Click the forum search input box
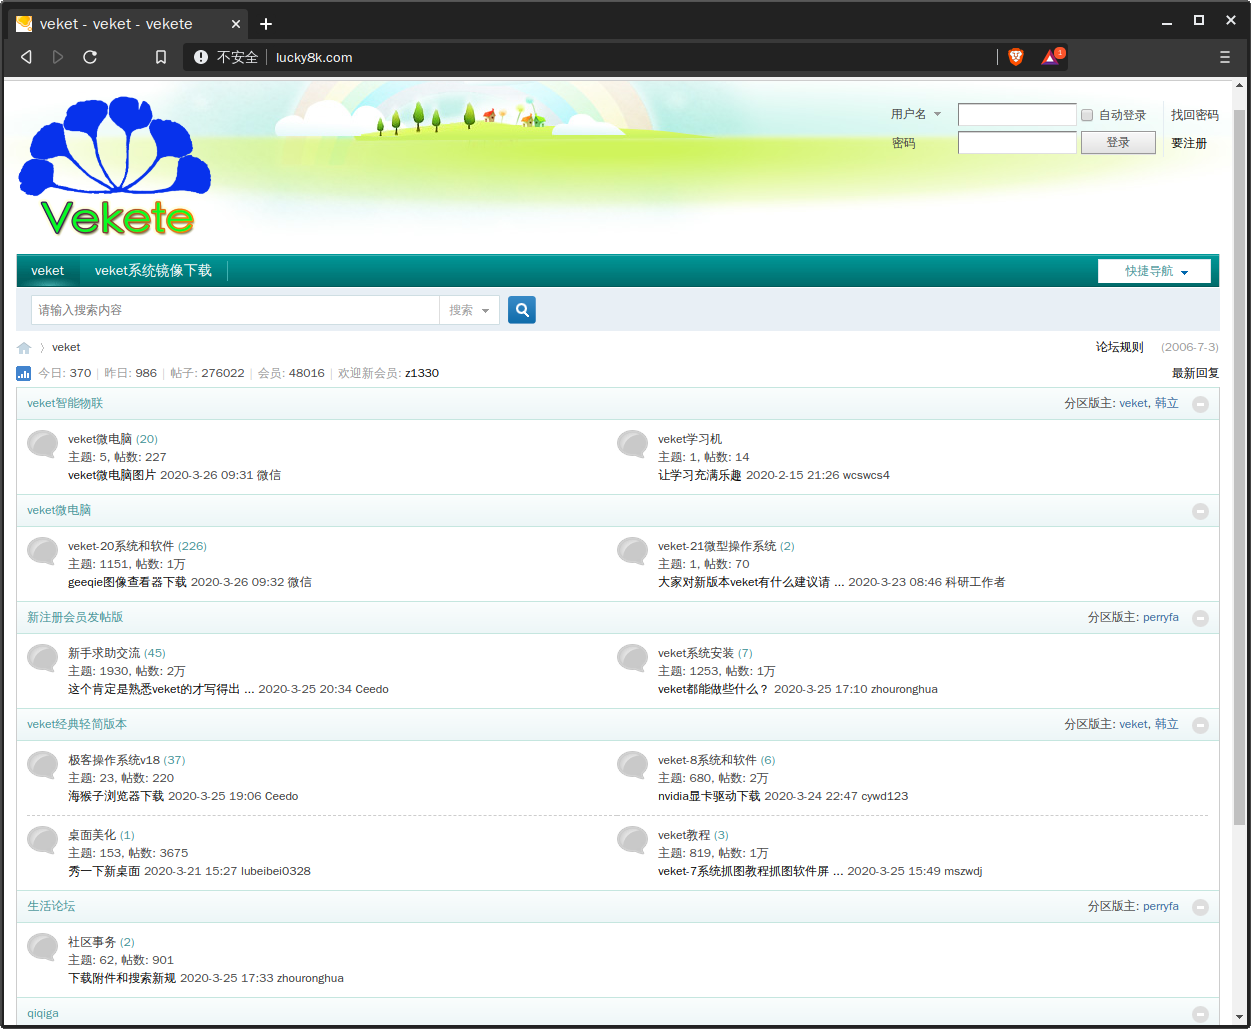 236,310
